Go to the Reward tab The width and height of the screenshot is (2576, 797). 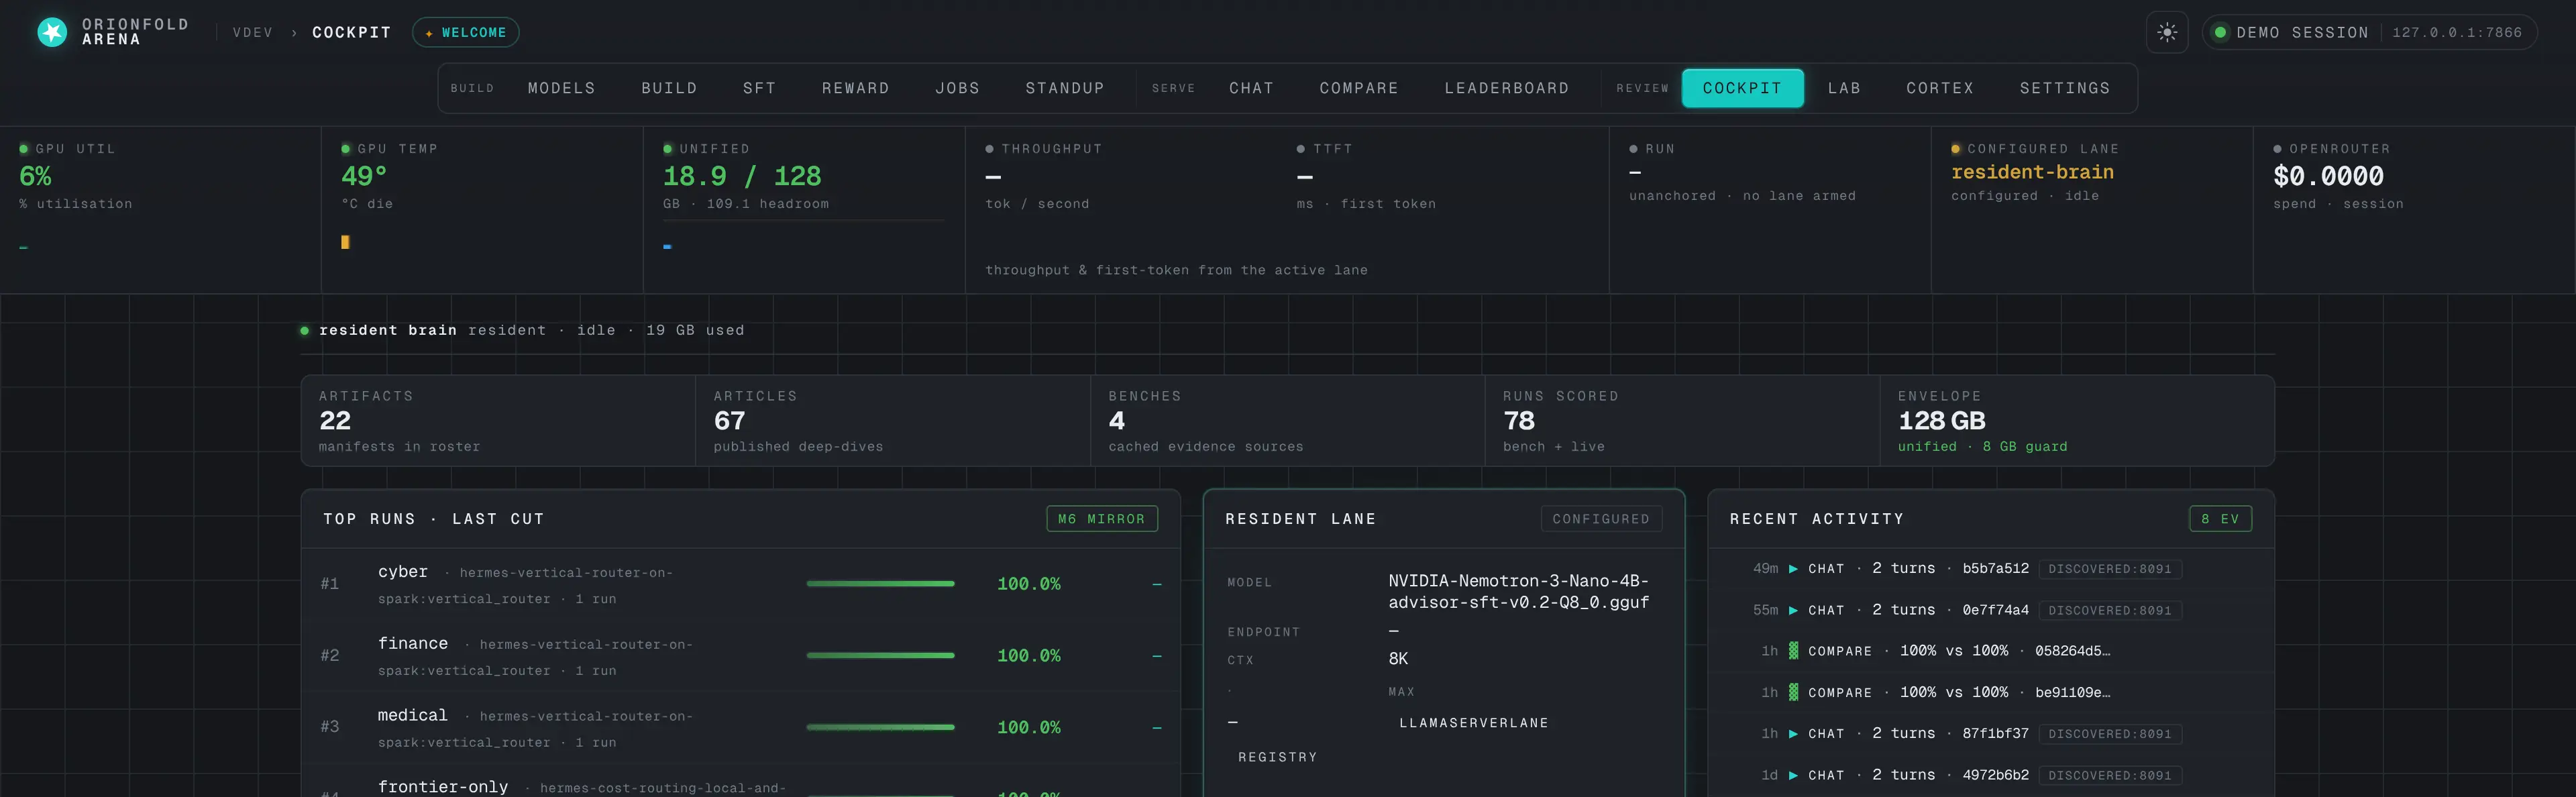[855, 88]
